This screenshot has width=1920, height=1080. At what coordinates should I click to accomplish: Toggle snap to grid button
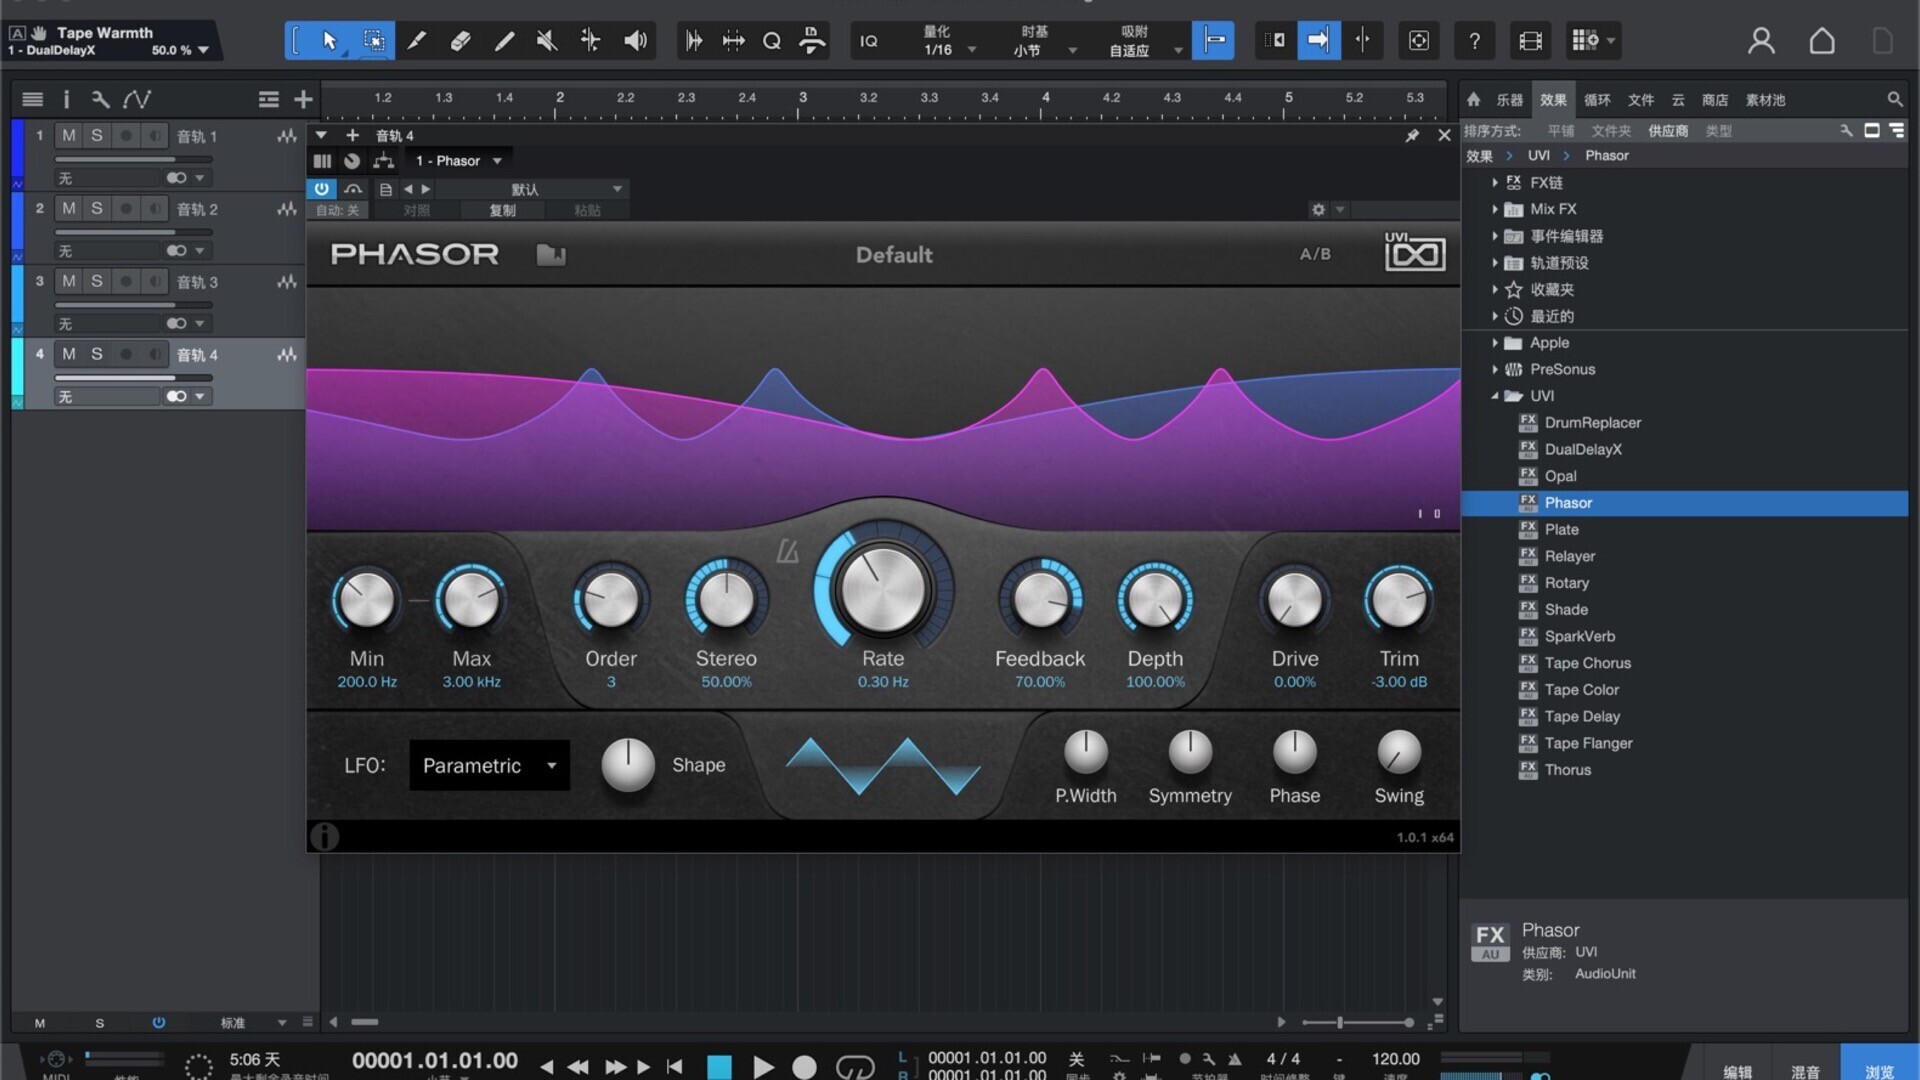1213,41
